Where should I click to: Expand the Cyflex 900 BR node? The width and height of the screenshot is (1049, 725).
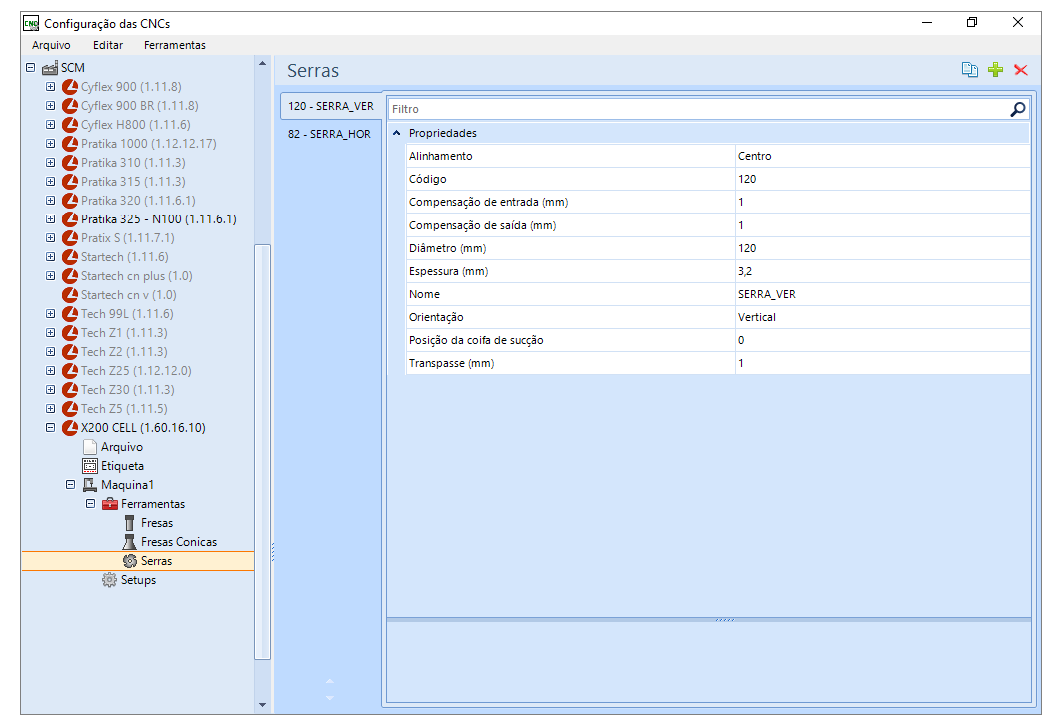click(x=50, y=106)
